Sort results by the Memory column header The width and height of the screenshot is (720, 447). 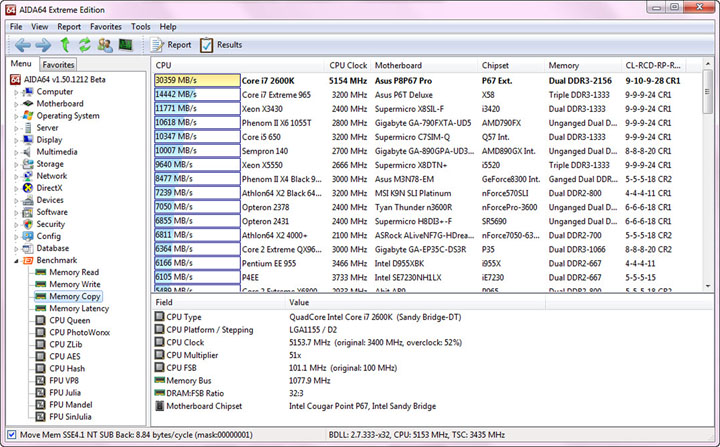[x=583, y=65]
